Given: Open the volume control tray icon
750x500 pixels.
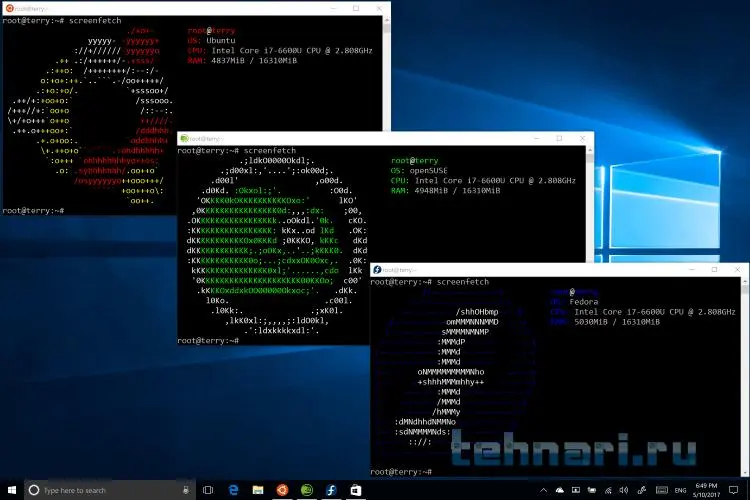Looking at the screenshot, I should click(x=624, y=490).
